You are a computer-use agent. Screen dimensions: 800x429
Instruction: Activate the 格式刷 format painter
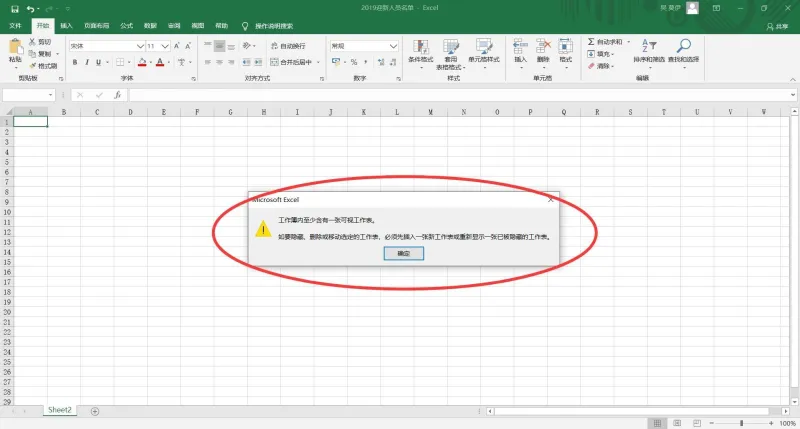click(43, 66)
